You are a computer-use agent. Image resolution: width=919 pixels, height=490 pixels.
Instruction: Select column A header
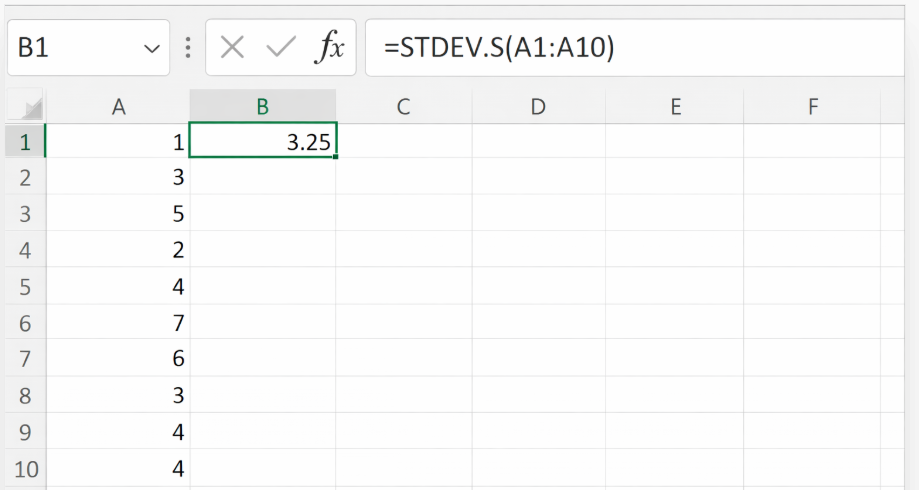pyautogui.click(x=118, y=107)
